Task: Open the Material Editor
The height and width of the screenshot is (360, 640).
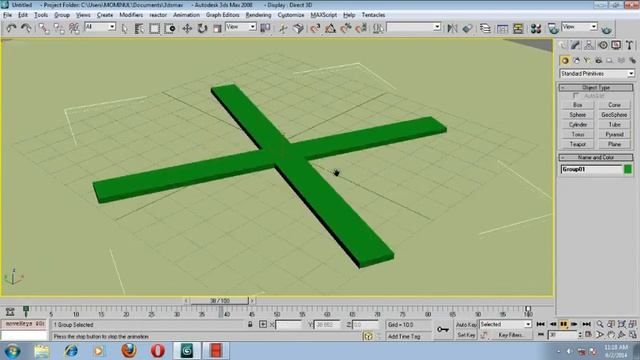Action: (536, 28)
